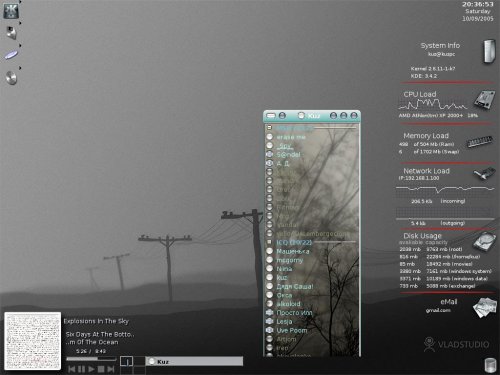Viewport: 500px width, 375px height.
Task: Collapse the top contact group in list
Action: pyautogui.click(x=269, y=127)
